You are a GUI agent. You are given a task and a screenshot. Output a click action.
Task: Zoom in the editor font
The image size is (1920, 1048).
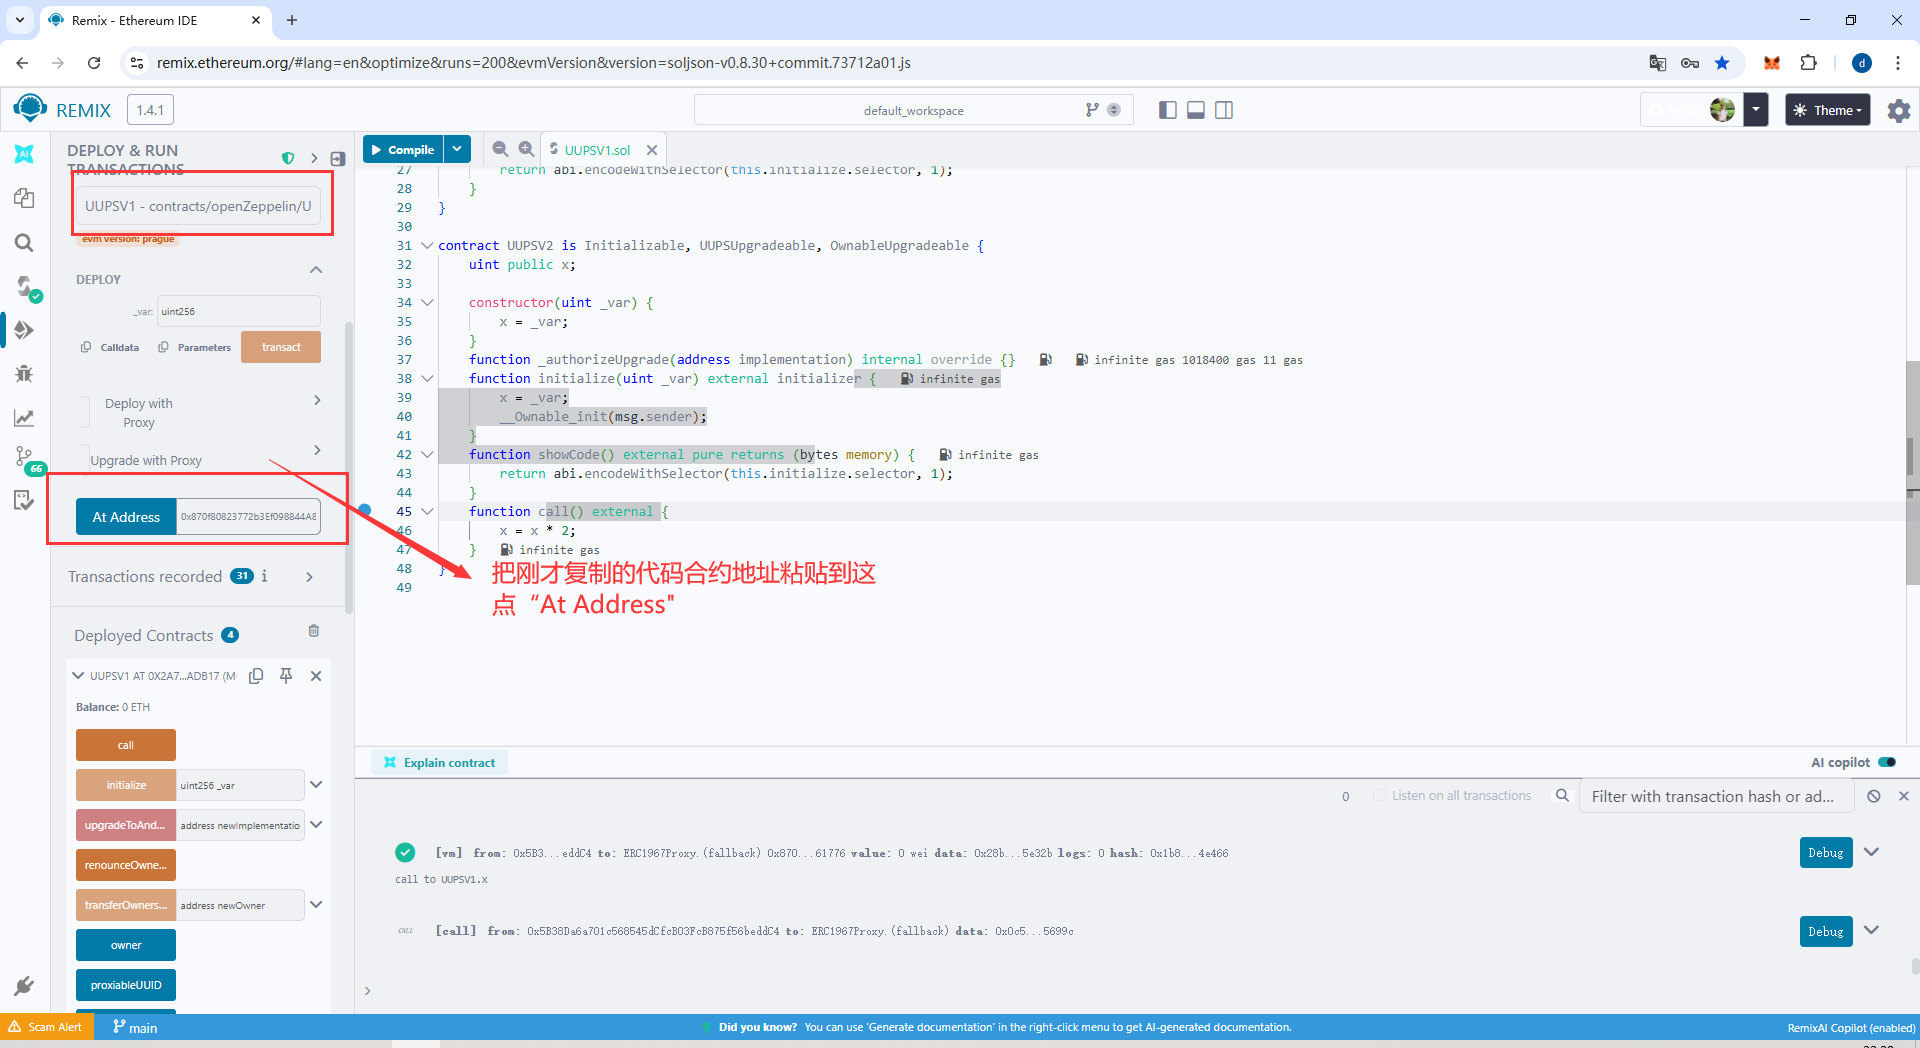pos(526,149)
